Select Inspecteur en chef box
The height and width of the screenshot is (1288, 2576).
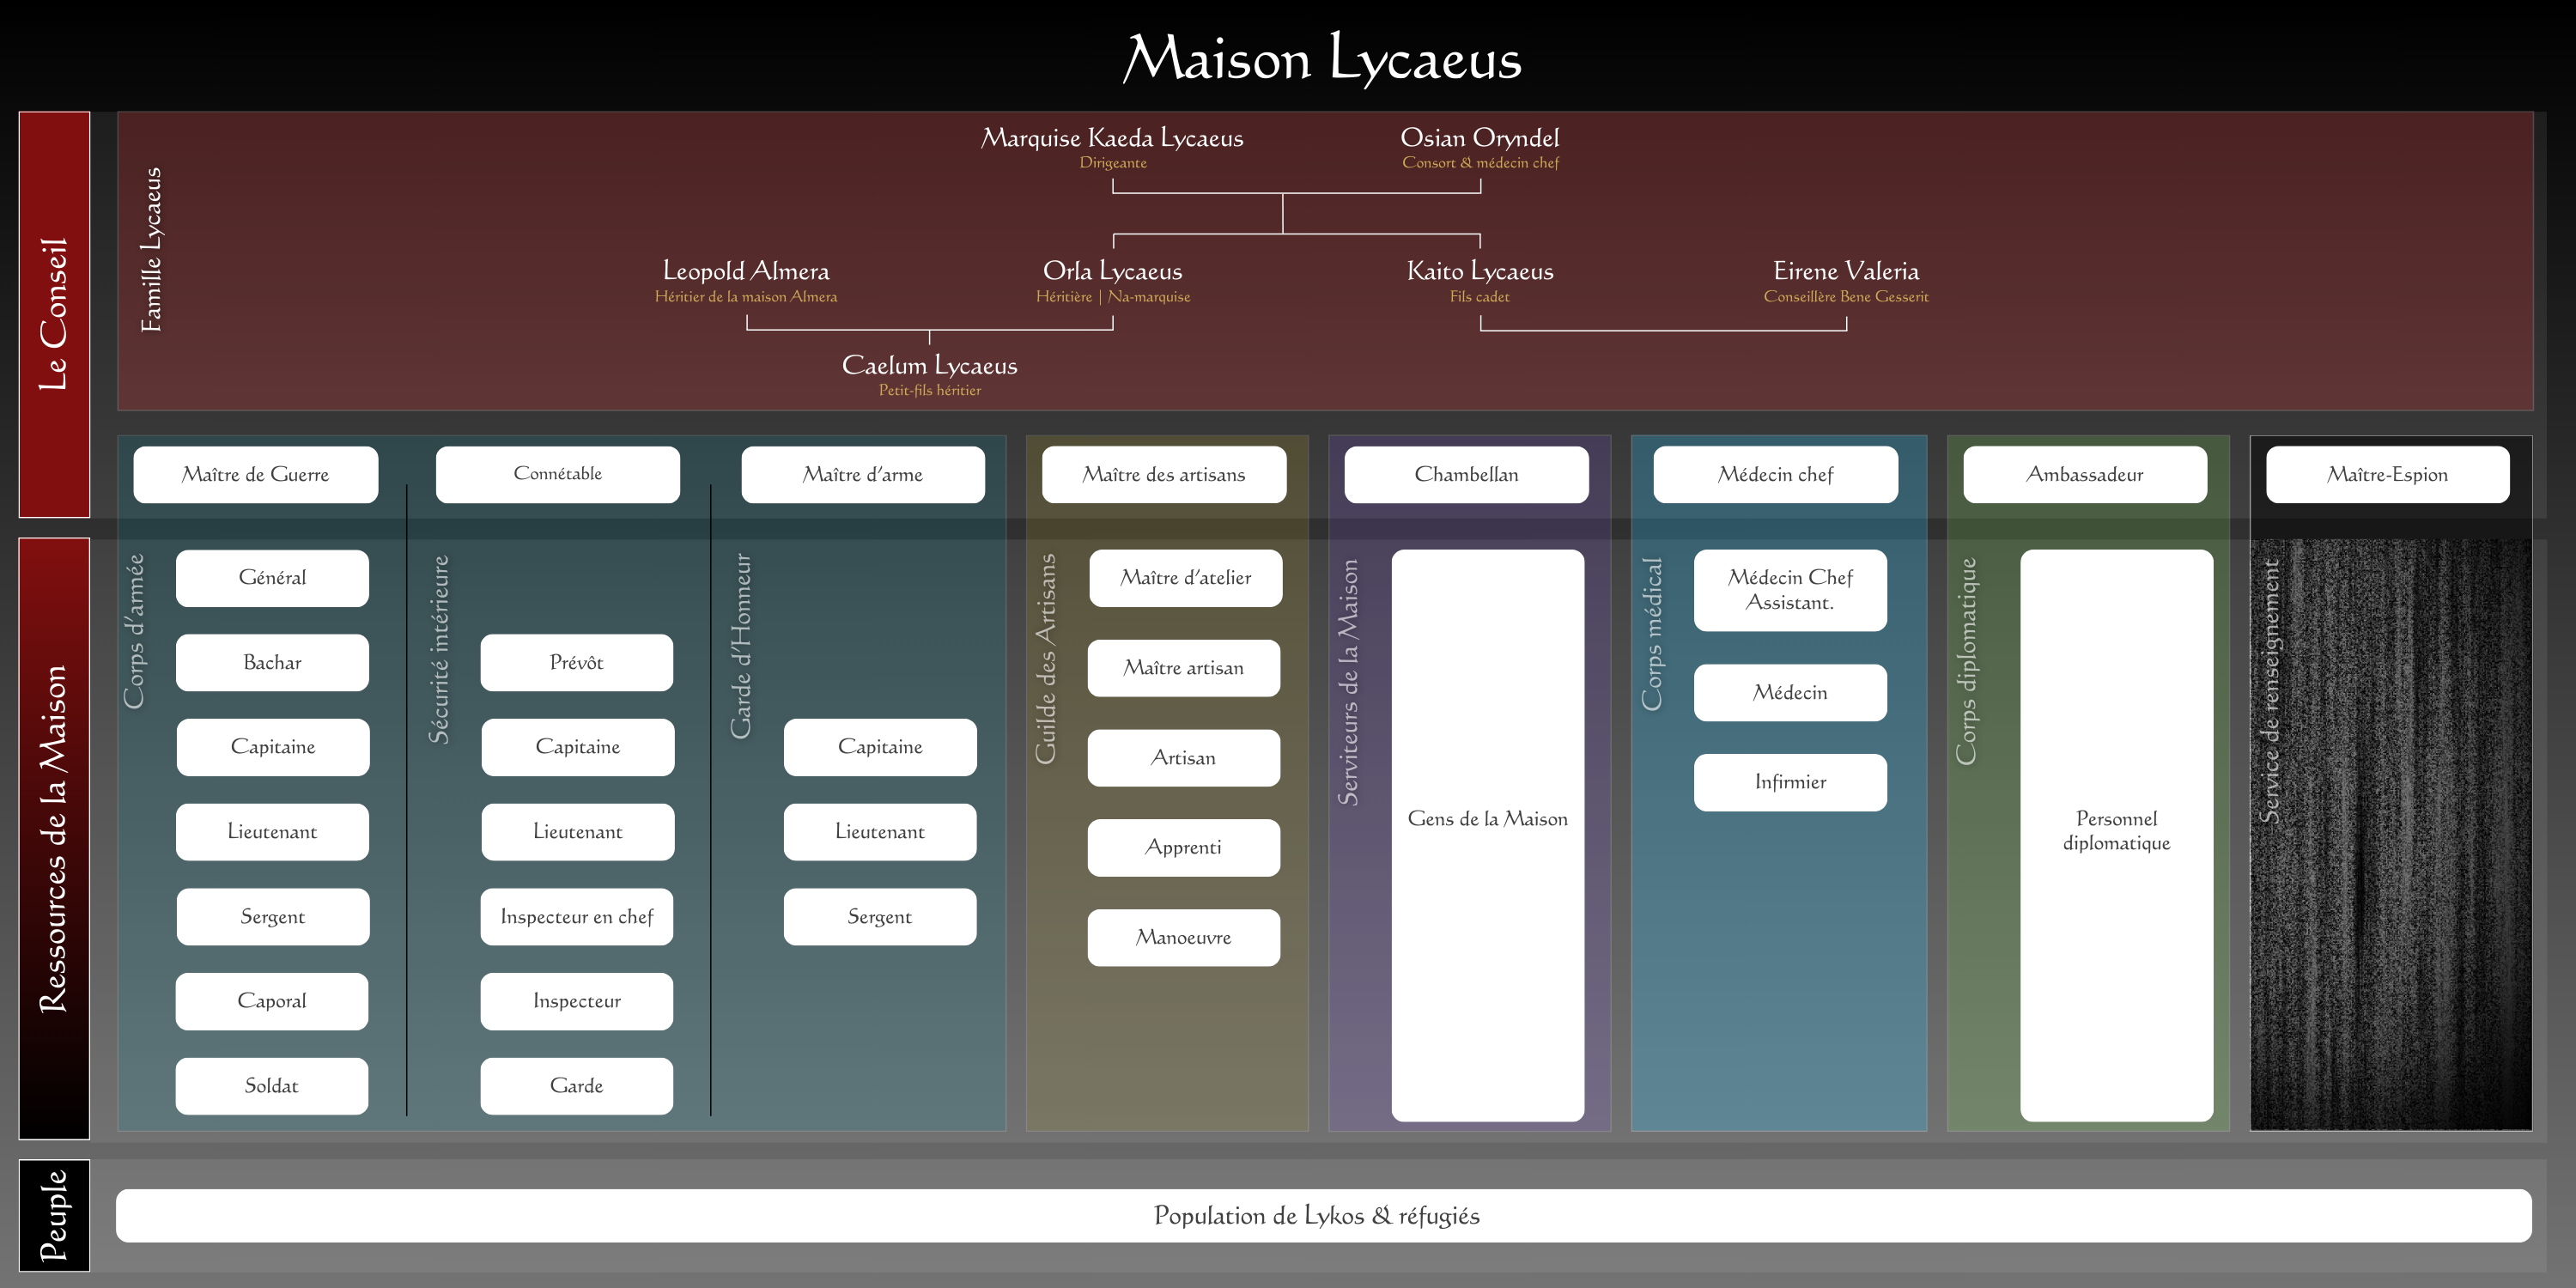pos(576,916)
